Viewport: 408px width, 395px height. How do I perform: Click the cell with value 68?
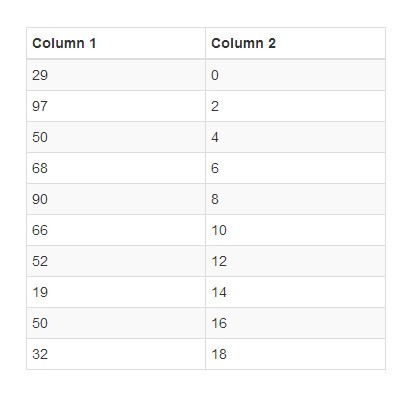coord(116,168)
